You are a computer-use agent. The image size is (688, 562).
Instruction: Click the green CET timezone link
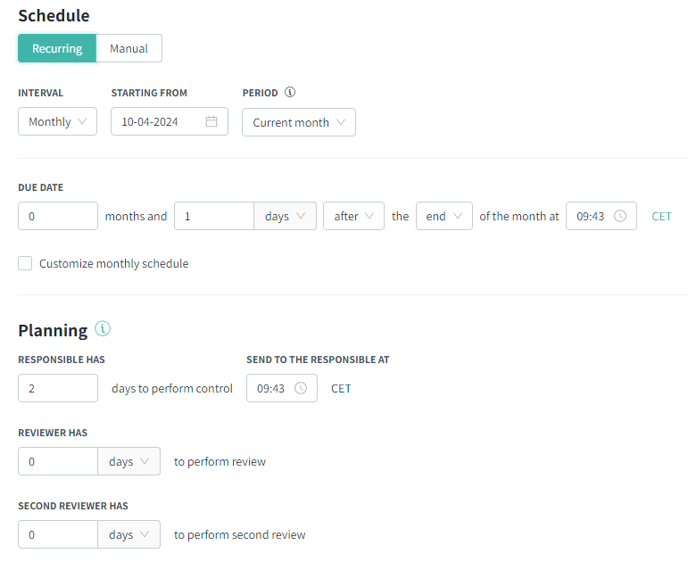(661, 216)
